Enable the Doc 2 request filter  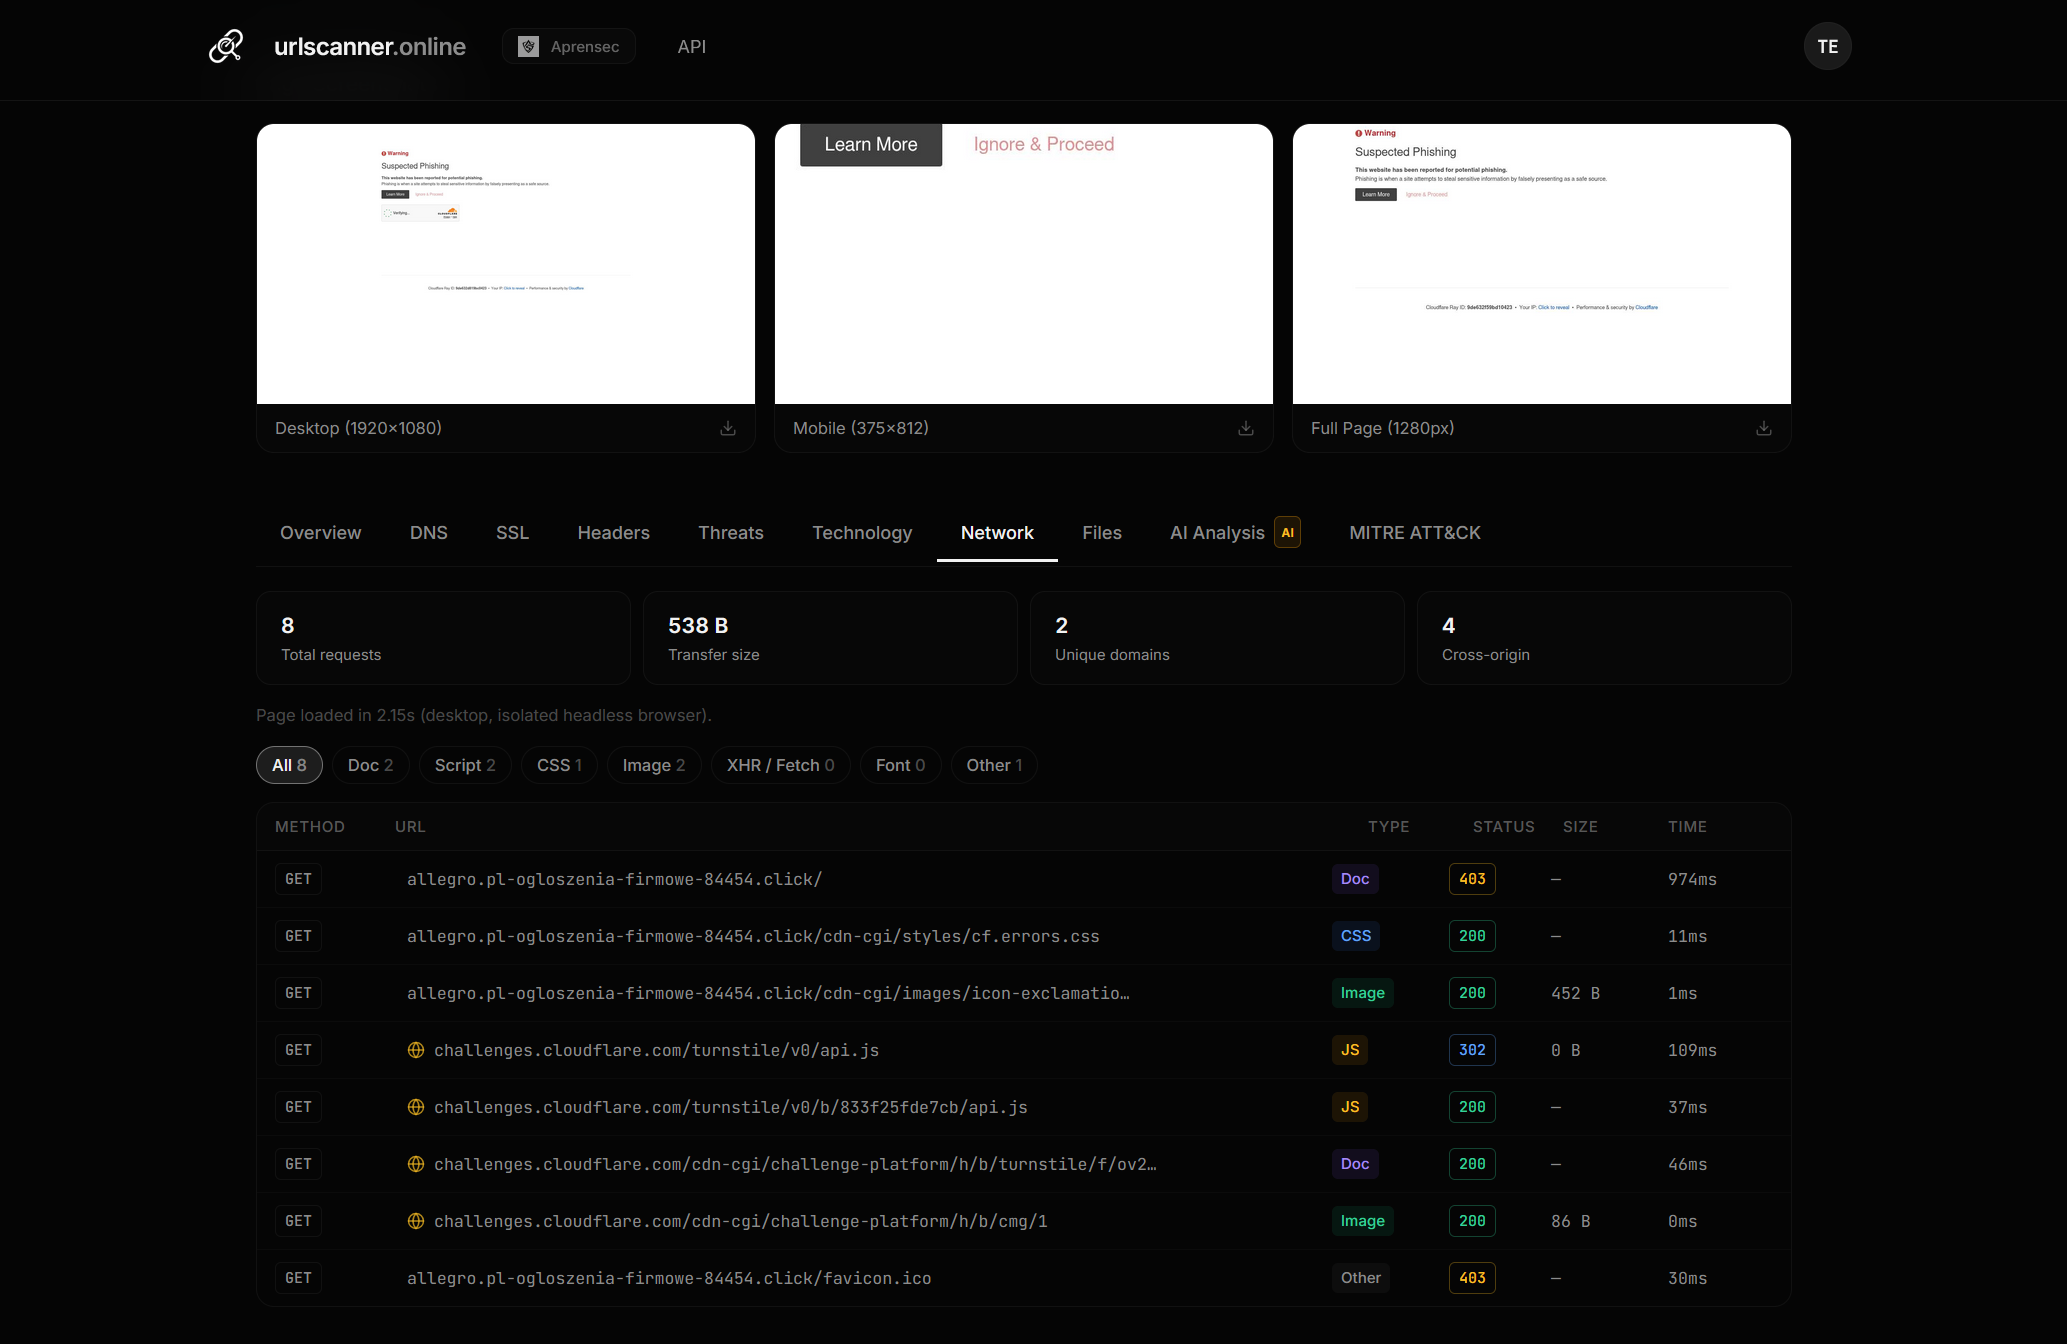coord(370,764)
